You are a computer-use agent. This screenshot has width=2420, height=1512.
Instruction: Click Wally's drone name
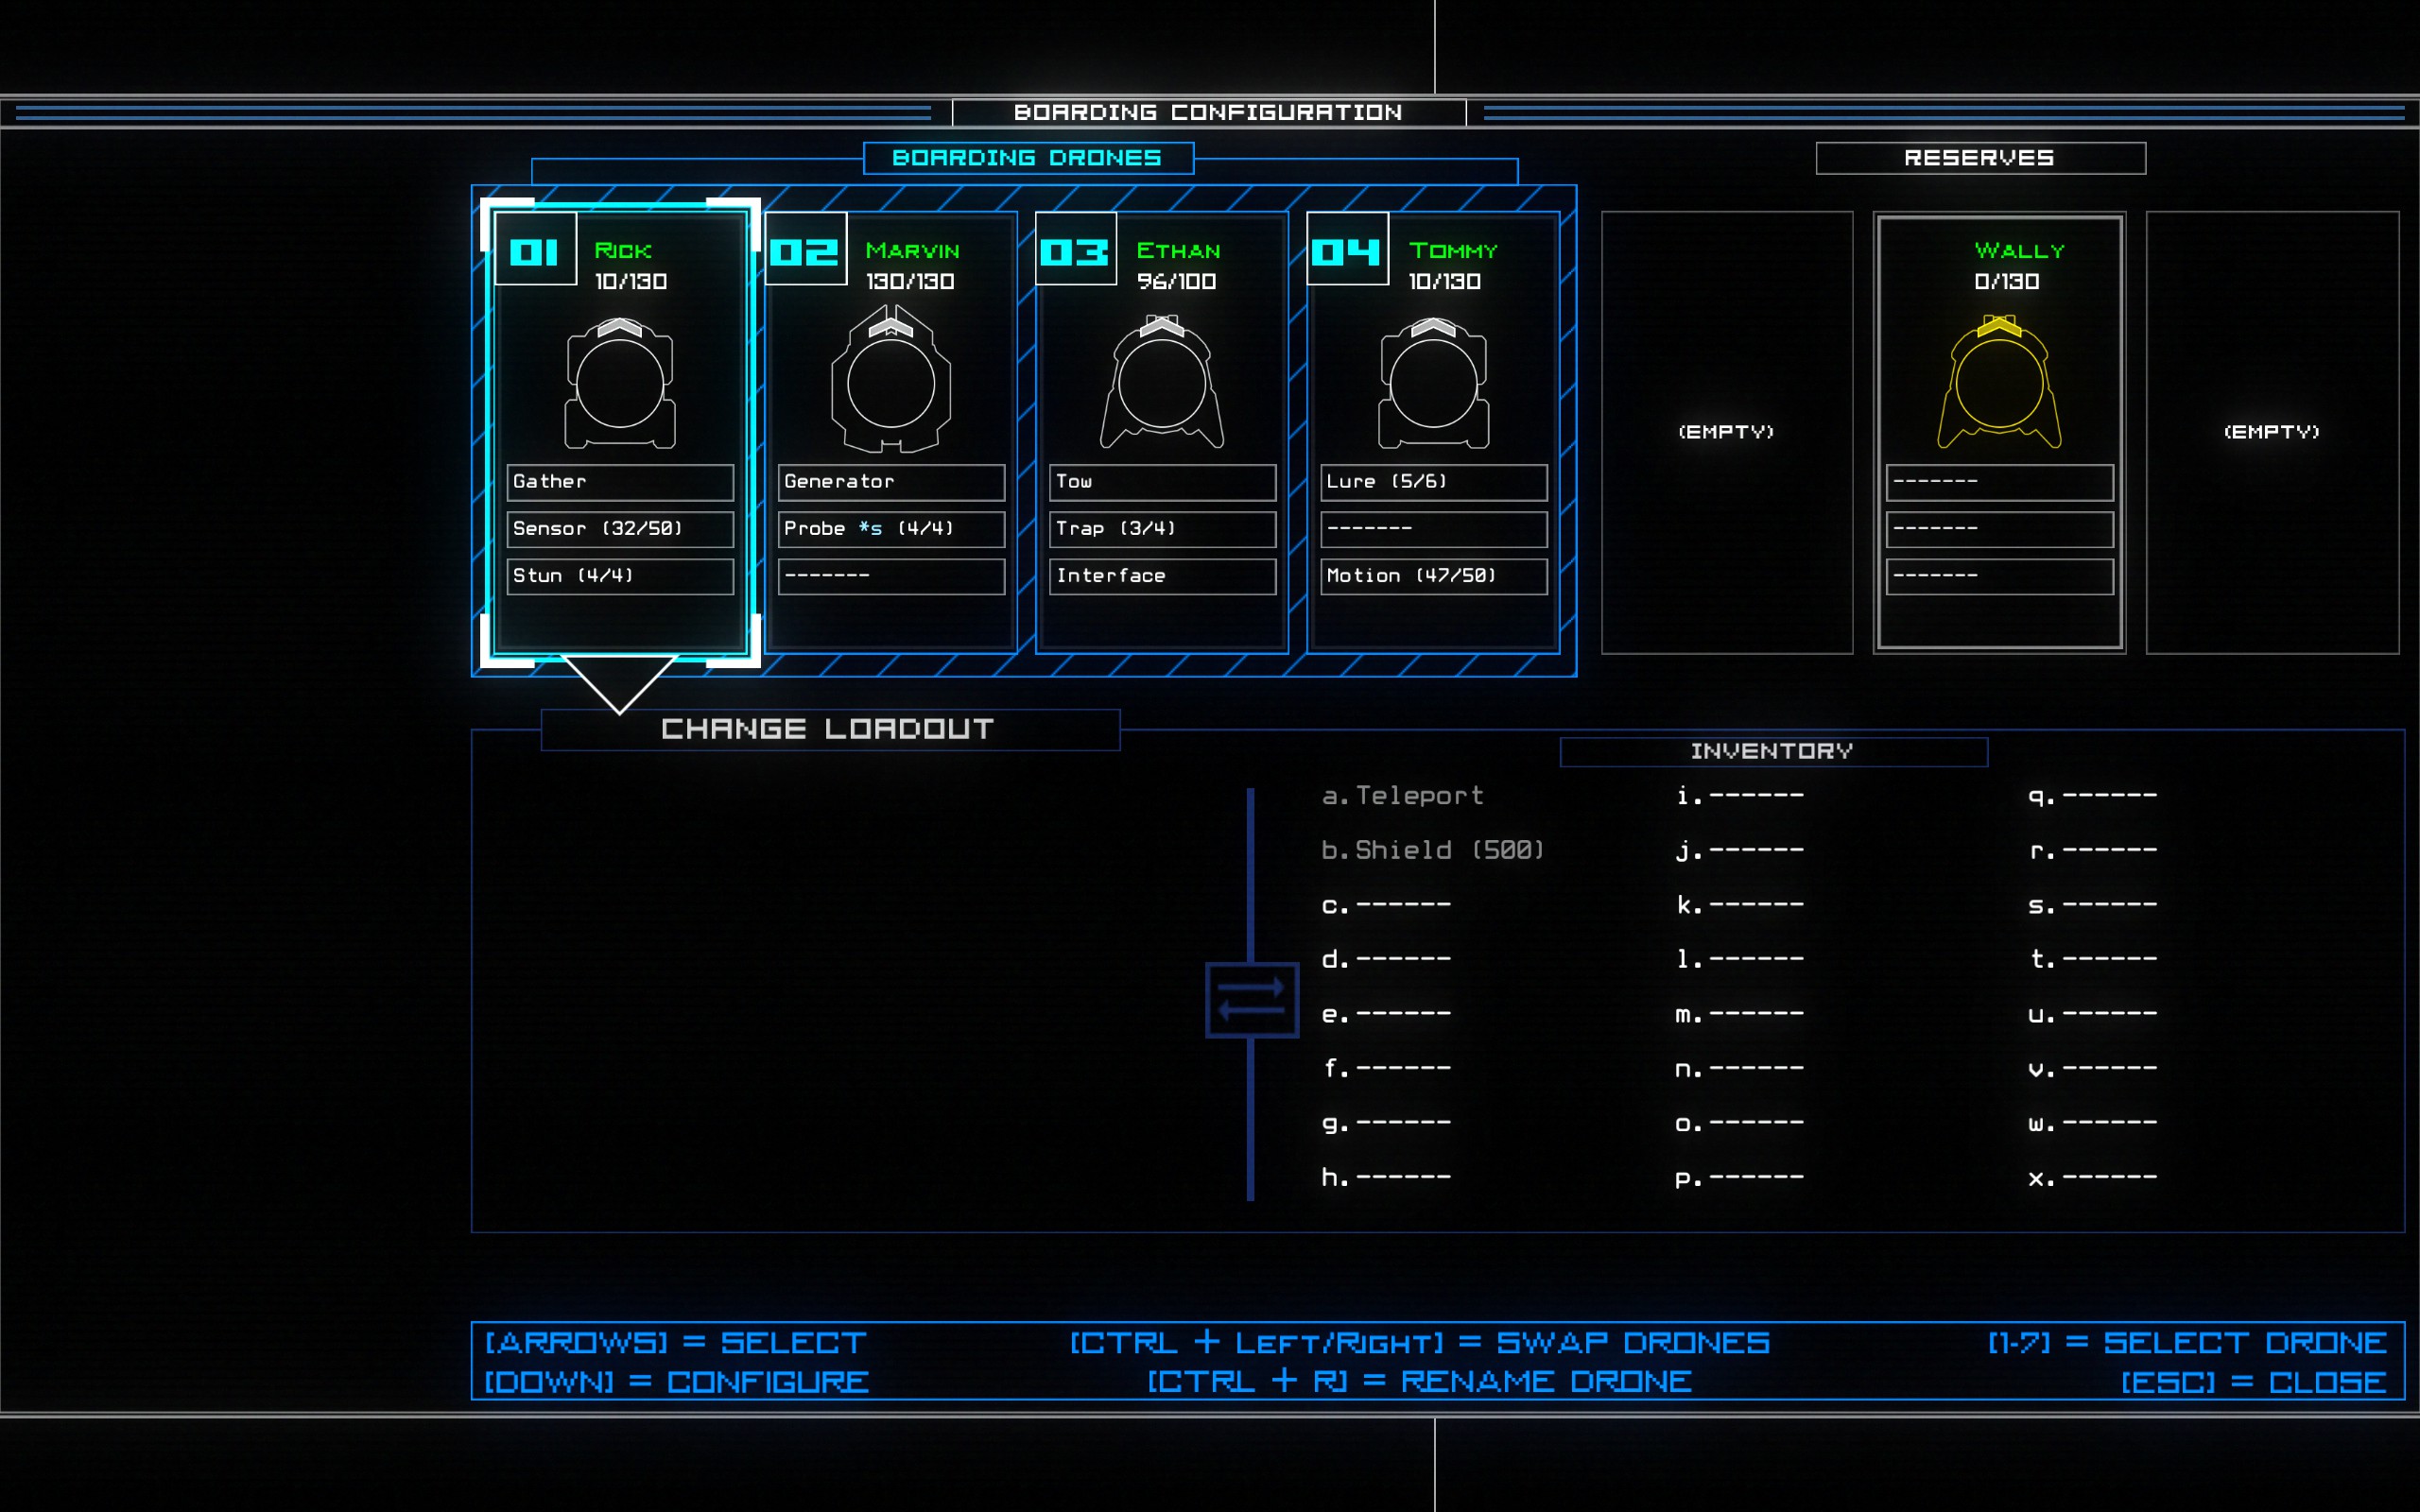2019,250
